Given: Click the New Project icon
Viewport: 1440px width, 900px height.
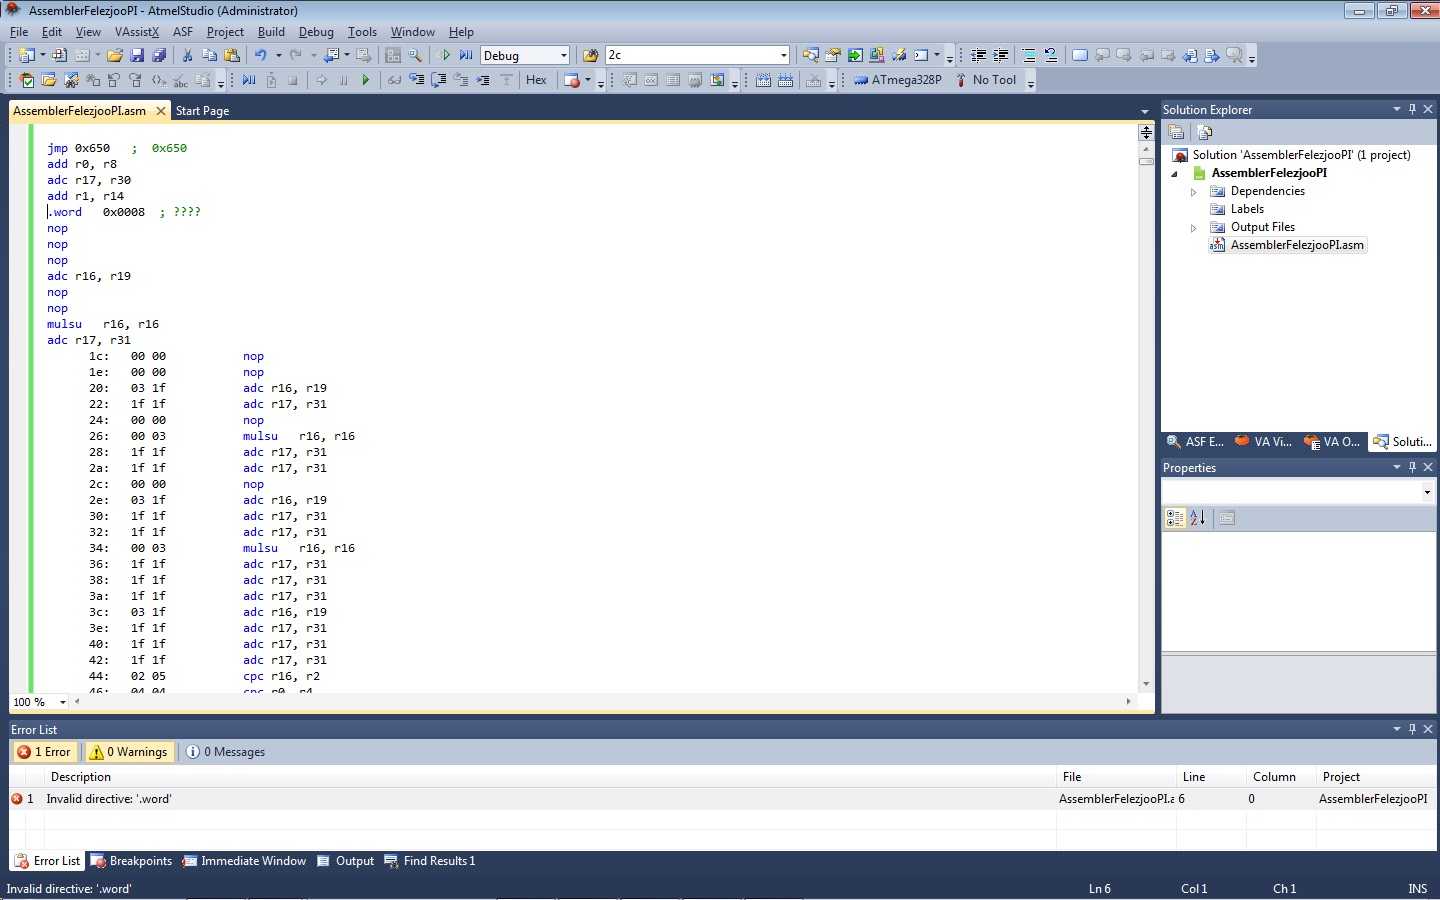Looking at the screenshot, I should (26, 56).
